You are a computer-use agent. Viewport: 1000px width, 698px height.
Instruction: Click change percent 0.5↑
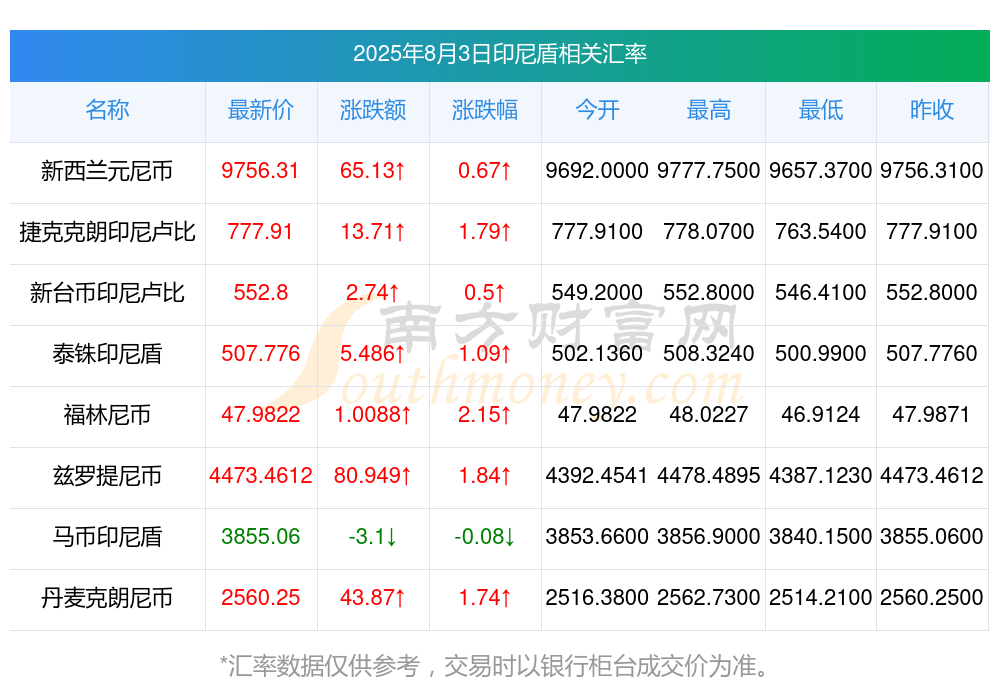coord(485,292)
